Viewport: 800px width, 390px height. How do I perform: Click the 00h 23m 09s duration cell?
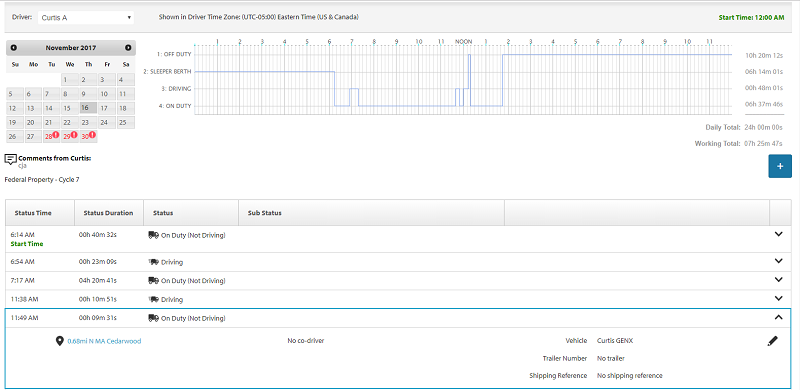(x=97, y=262)
